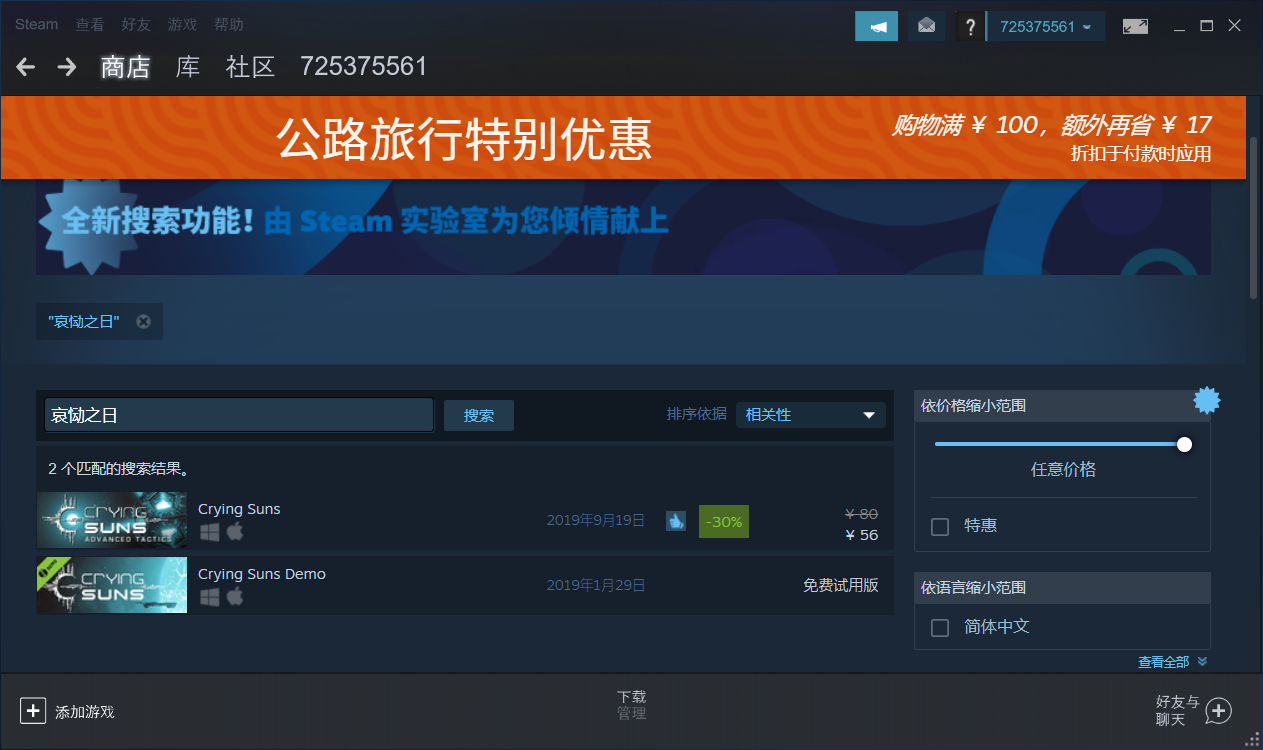Viewport: 1263px width, 750px height.
Task: Click the thumbs-up review icon for Crying Suns
Action: tap(676, 521)
